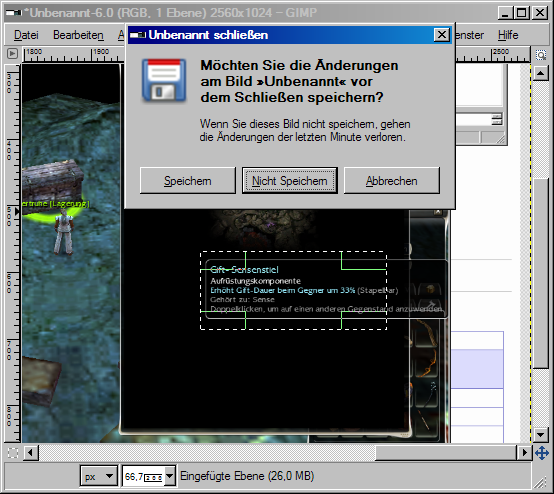Open the Hilfe menu

[x=508, y=35]
